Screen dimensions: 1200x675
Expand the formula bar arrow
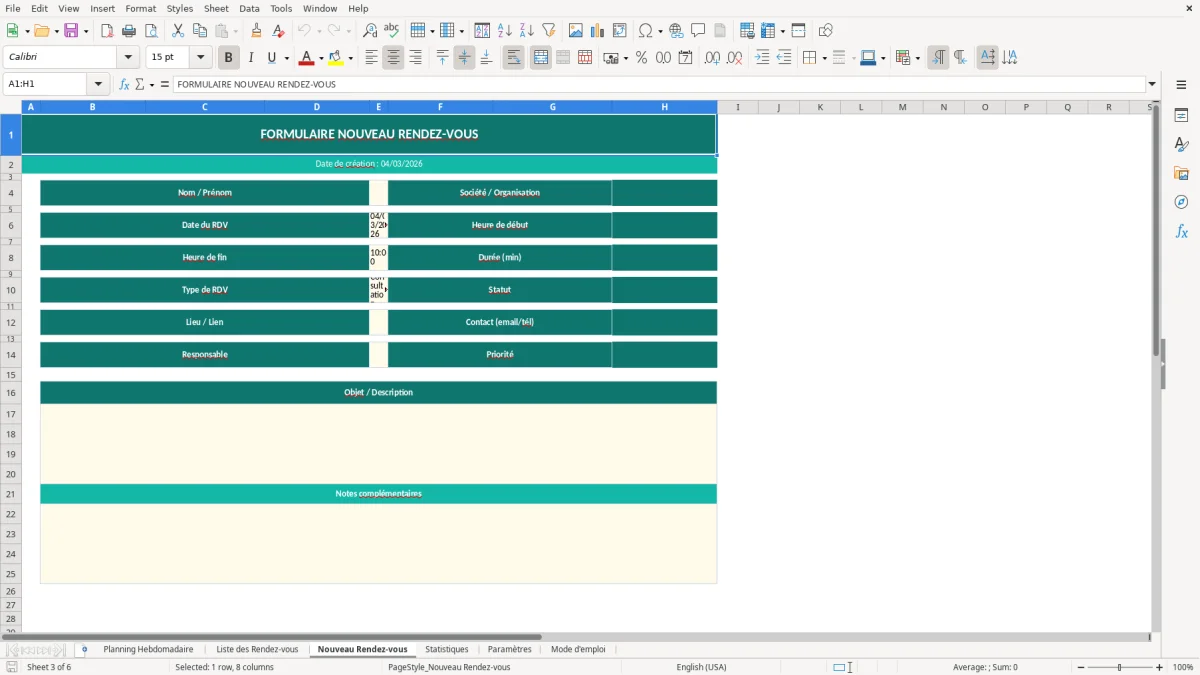click(x=1152, y=84)
